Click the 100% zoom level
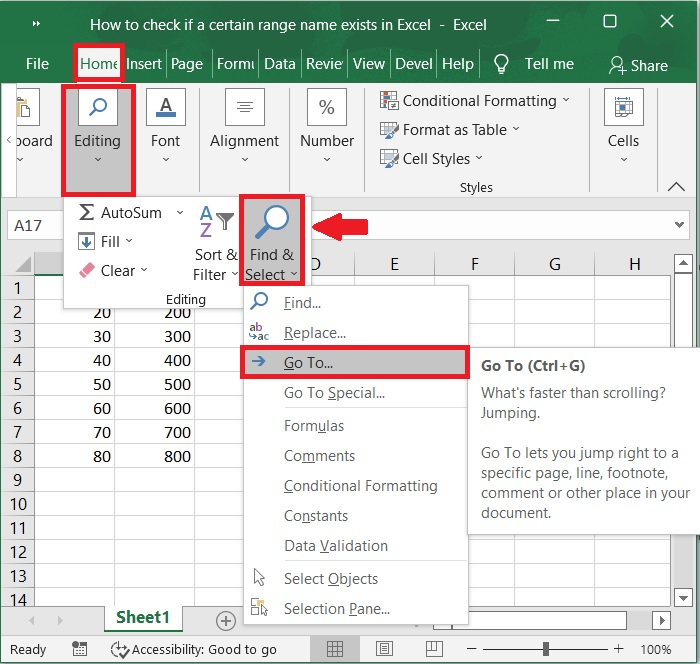The image size is (700, 664). click(x=655, y=649)
